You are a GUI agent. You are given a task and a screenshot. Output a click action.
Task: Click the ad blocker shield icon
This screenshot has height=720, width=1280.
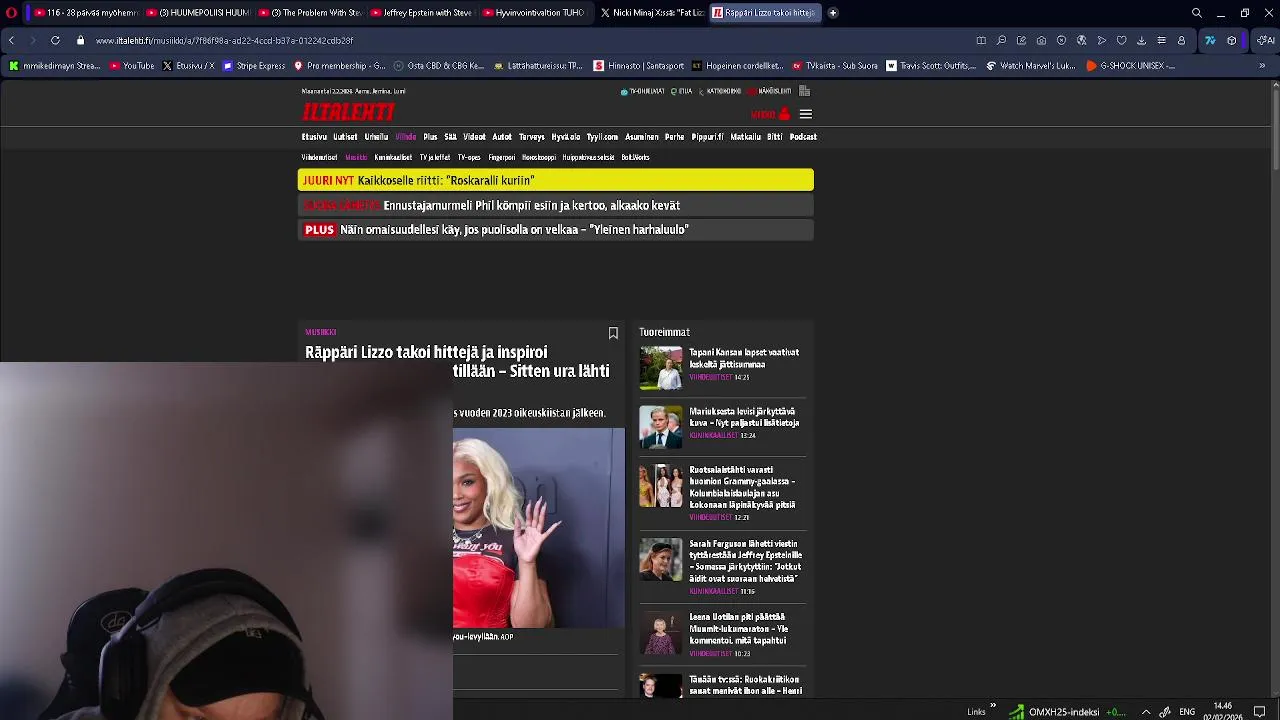1061,40
